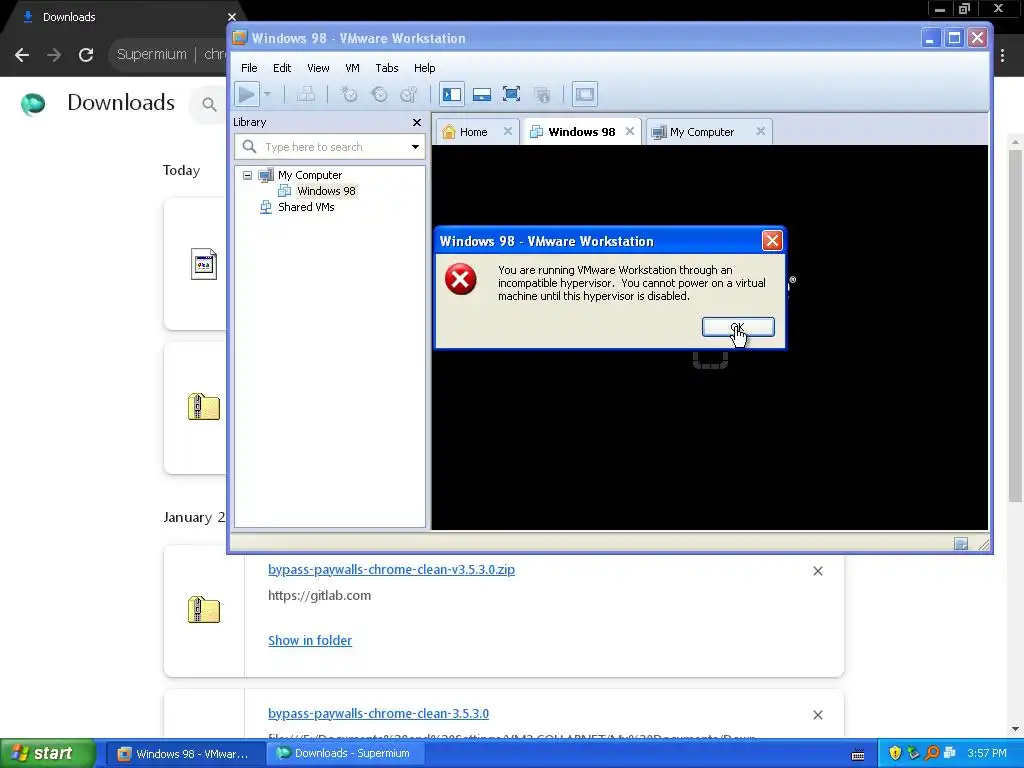Click the security shield tray icon
The width and height of the screenshot is (1024, 768).
(895, 753)
